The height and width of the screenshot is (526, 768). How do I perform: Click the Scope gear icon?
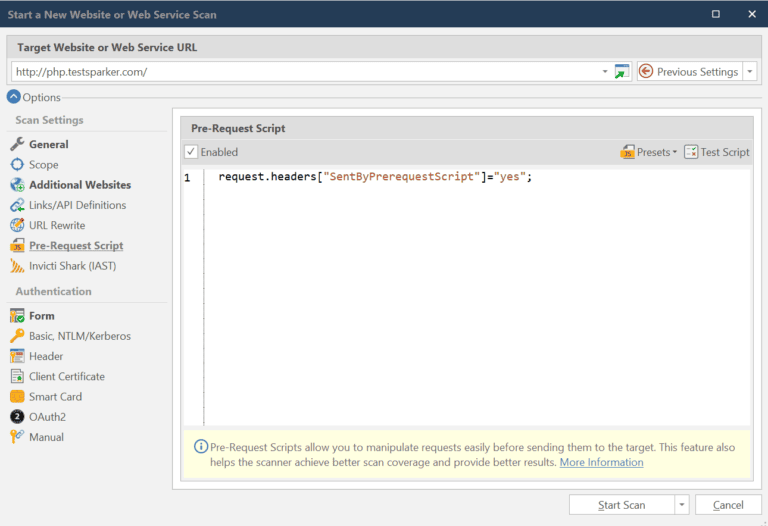[x=17, y=165]
